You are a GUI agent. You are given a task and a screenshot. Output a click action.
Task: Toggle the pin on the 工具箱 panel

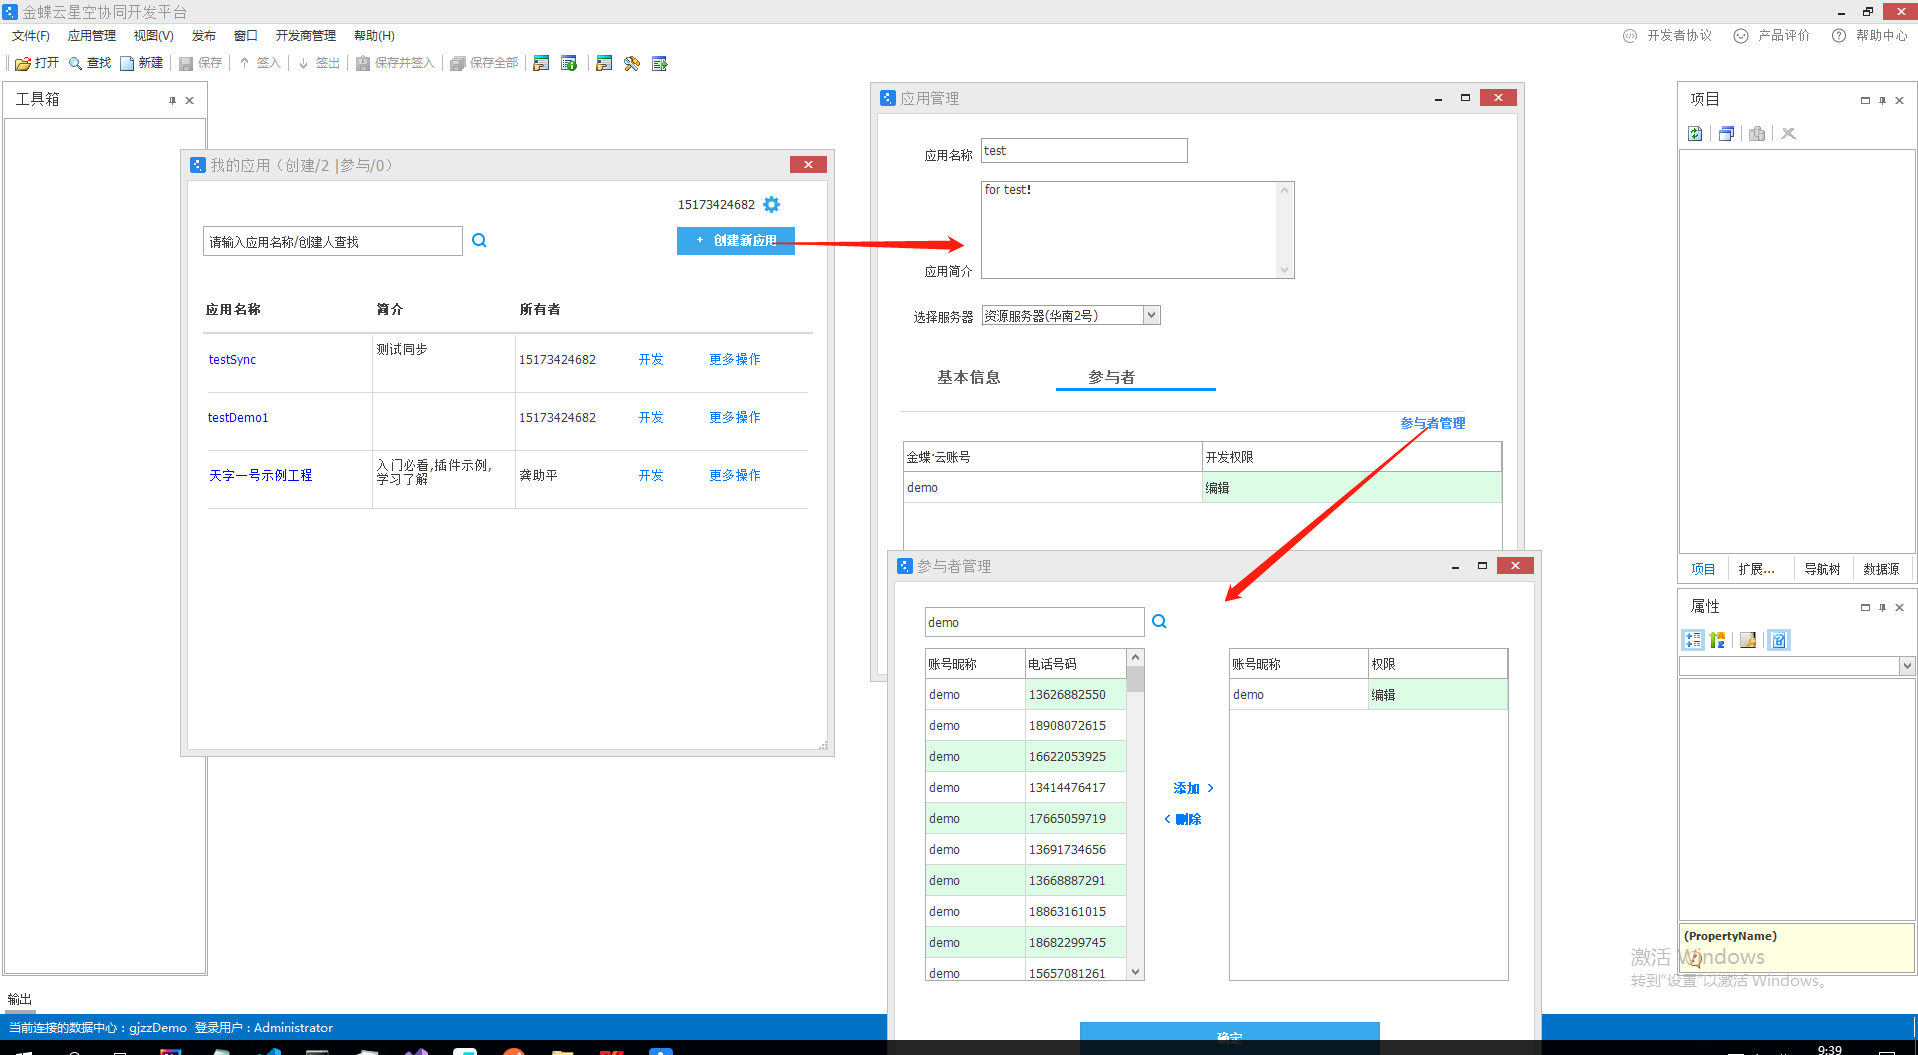tap(172, 100)
